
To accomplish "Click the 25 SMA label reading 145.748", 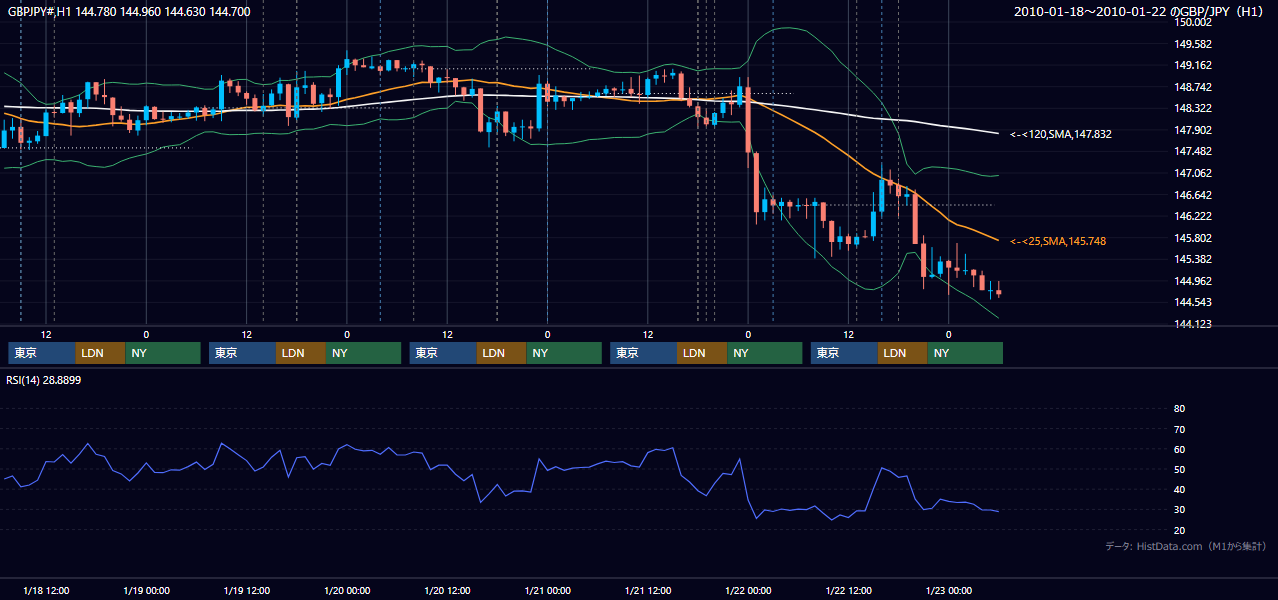I will [x=1058, y=241].
